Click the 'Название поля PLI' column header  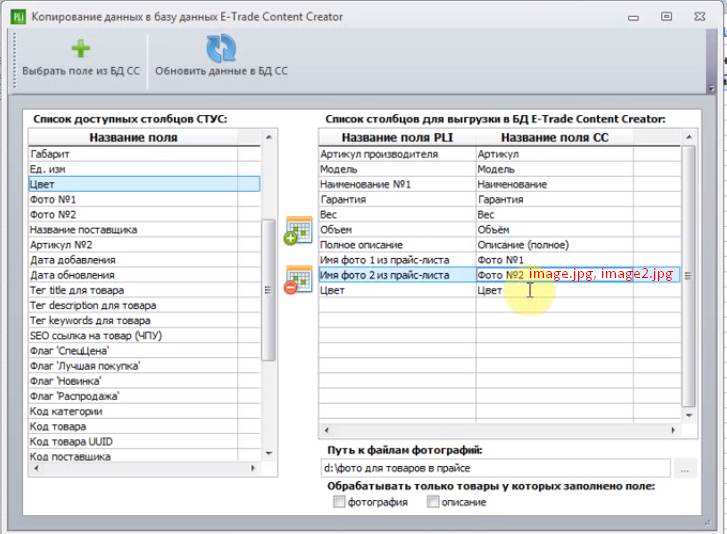[397, 137]
